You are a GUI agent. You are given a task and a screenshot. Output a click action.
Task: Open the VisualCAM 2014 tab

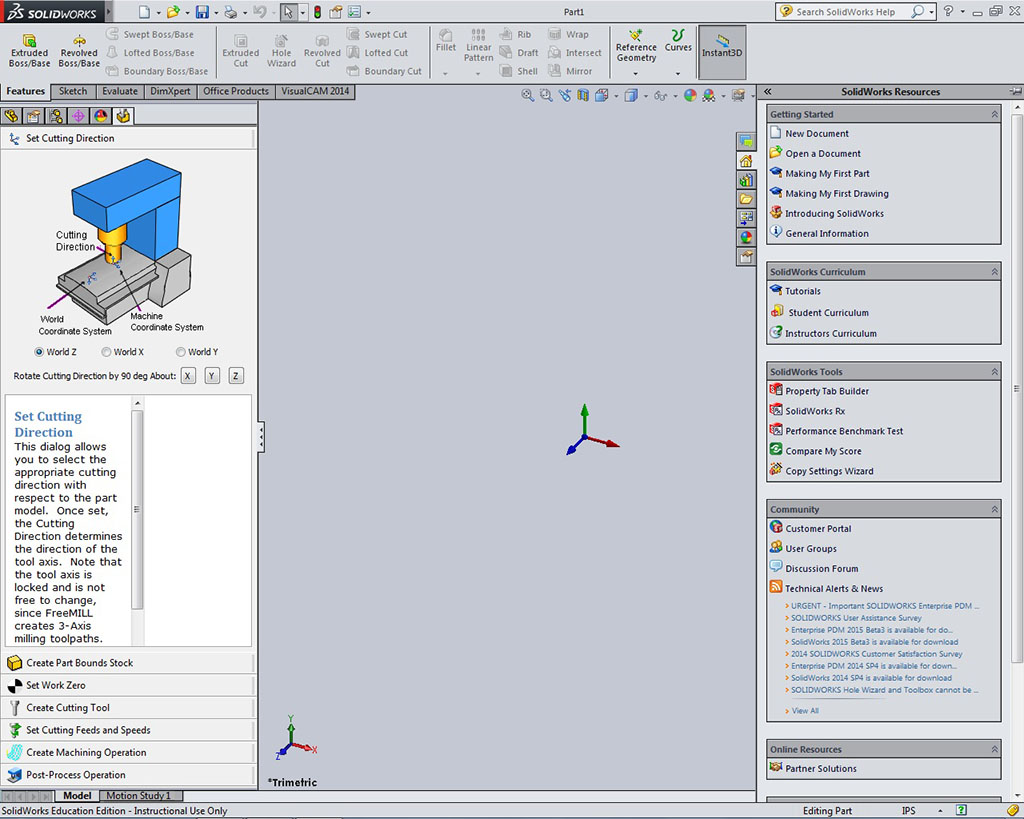coord(315,91)
